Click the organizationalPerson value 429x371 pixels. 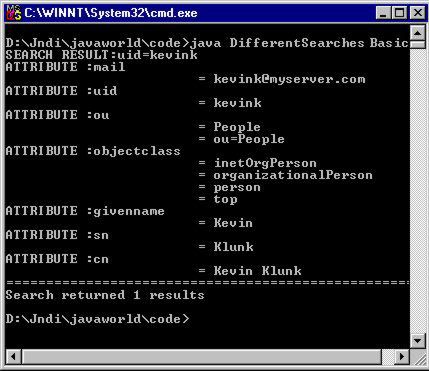[293, 175]
